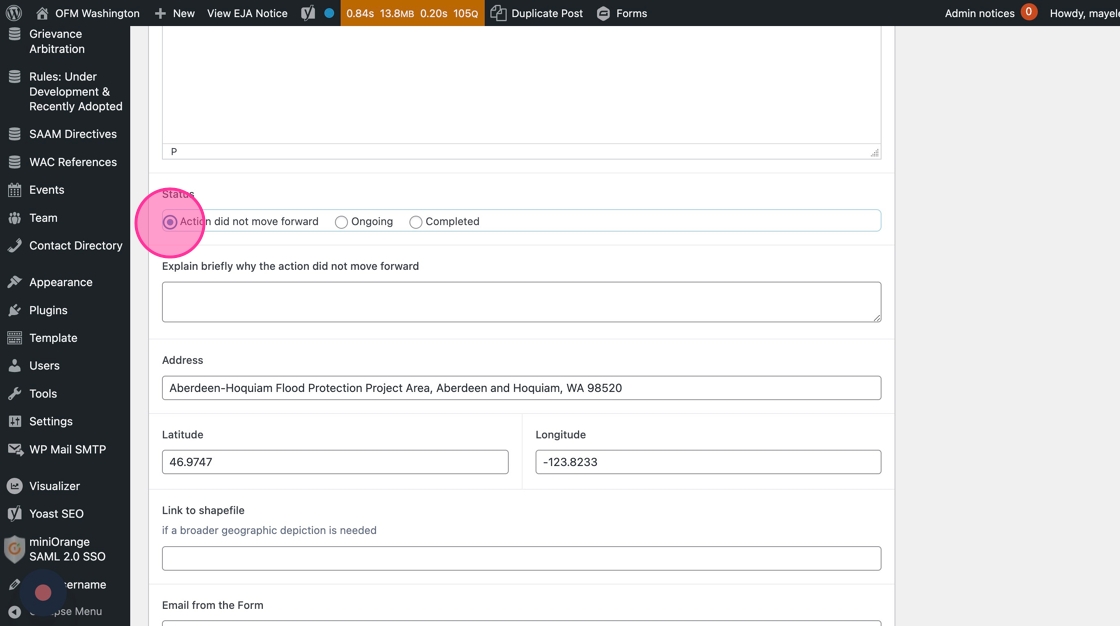Open the Settings menu item
Image resolution: width=1120 pixels, height=626 pixels.
(51, 422)
